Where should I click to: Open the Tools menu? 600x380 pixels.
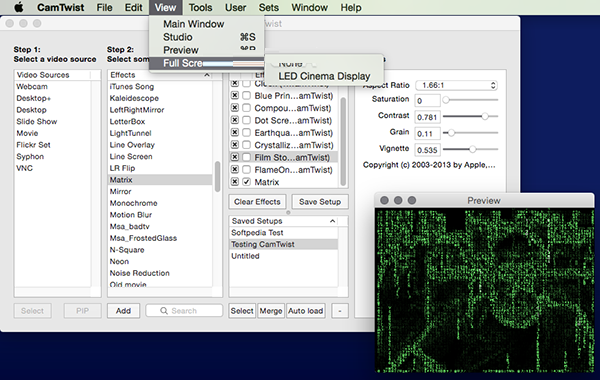pyautogui.click(x=200, y=7)
